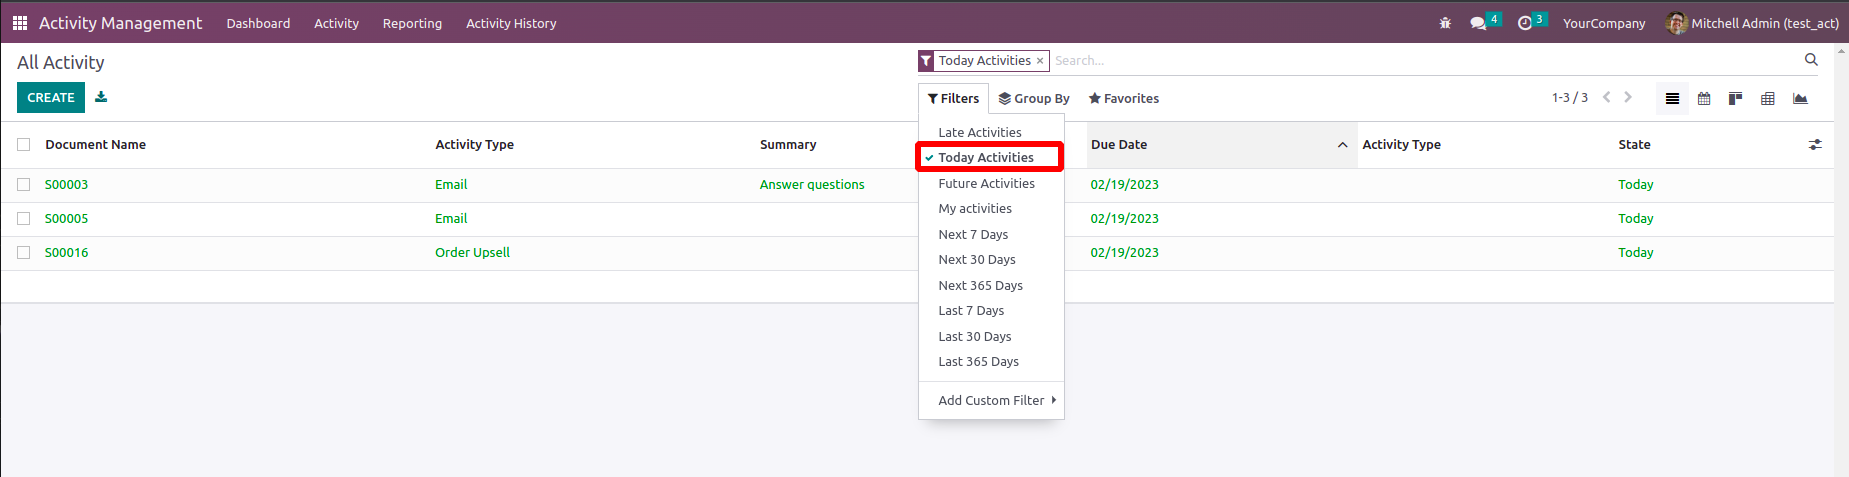Image resolution: width=1849 pixels, height=477 pixels.
Task: Tick the checkbox for S00016
Action: 24,253
